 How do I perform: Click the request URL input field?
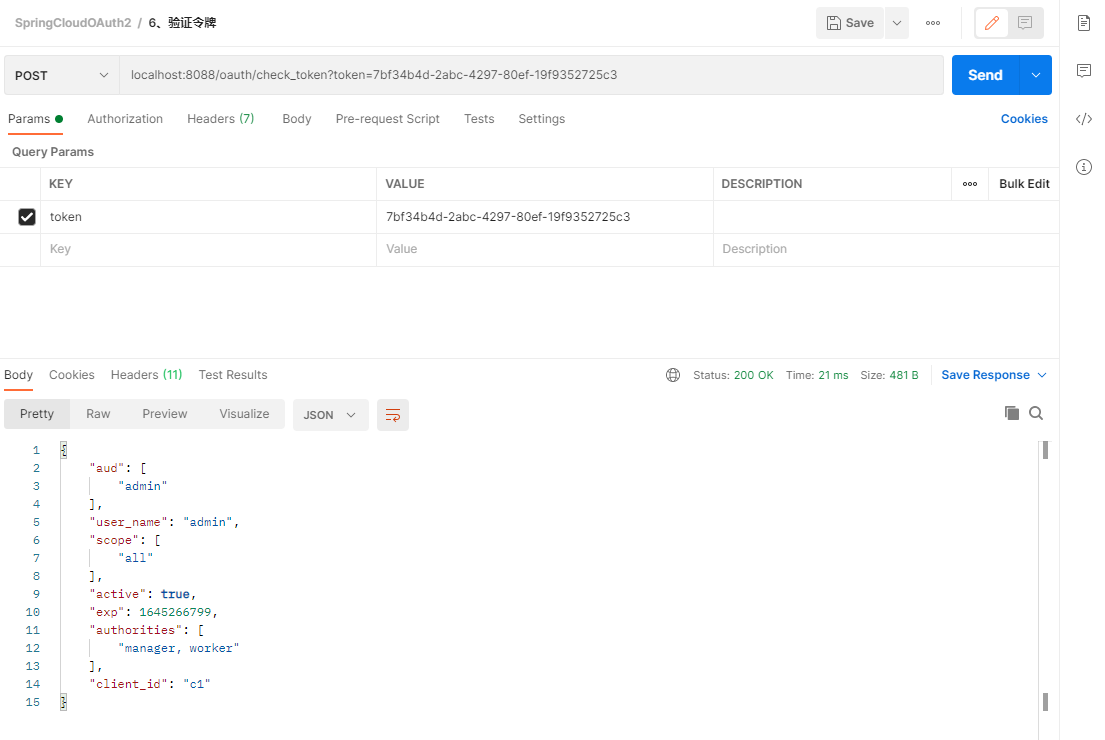pos(531,75)
